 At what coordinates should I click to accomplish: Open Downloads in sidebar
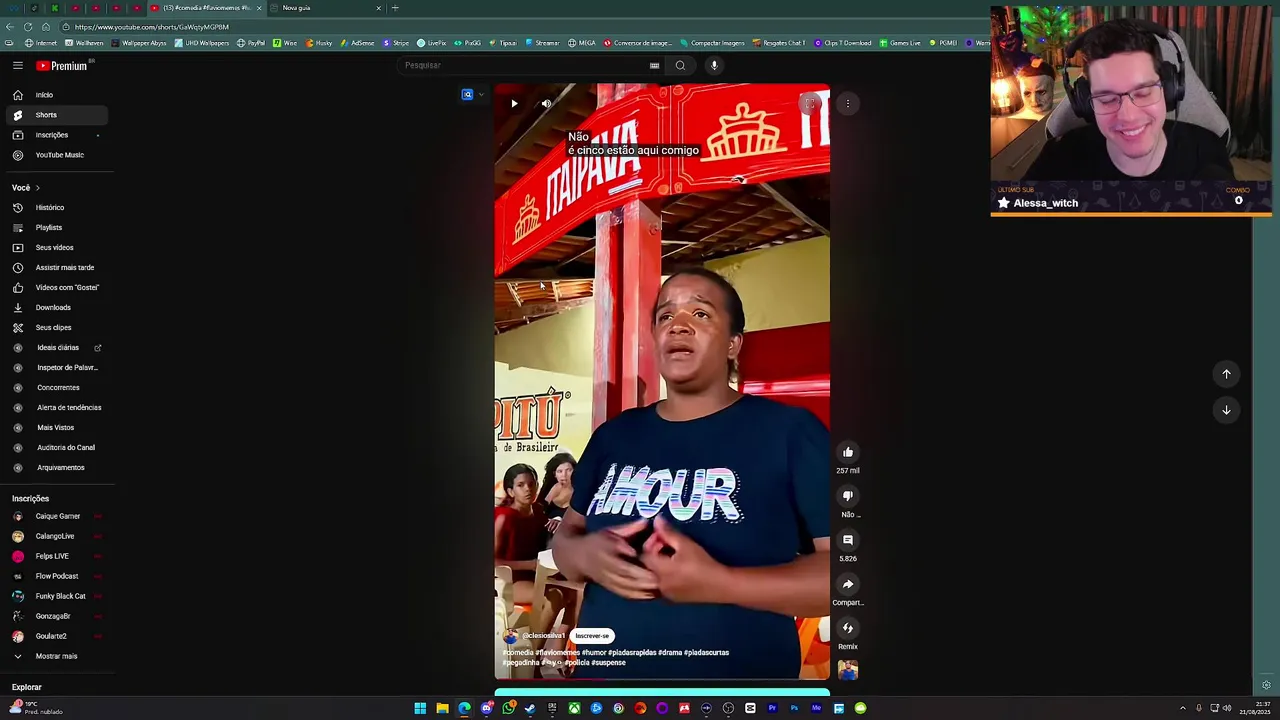click(55, 308)
